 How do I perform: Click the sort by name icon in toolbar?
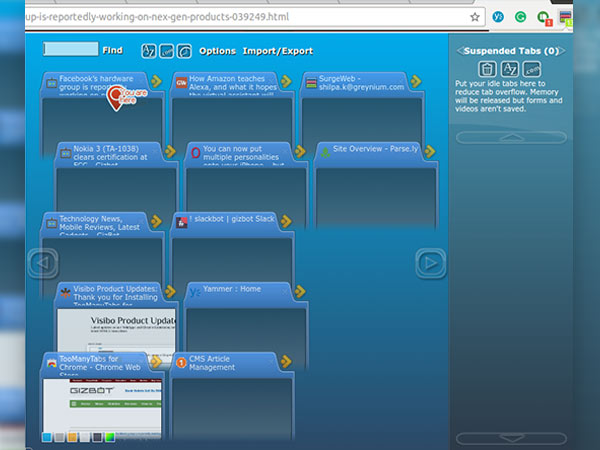149,51
